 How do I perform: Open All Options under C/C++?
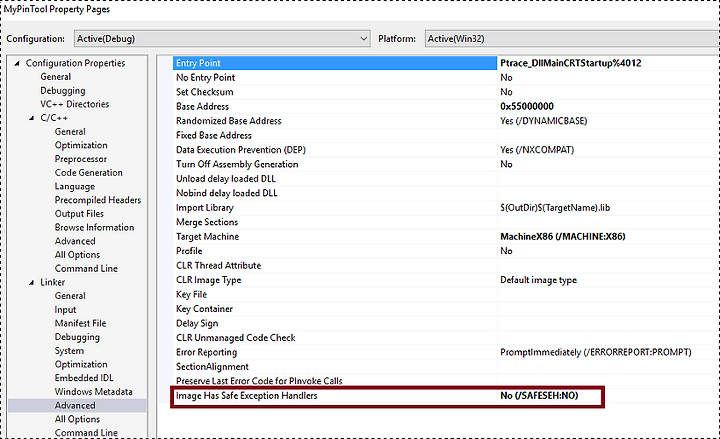pos(77,255)
